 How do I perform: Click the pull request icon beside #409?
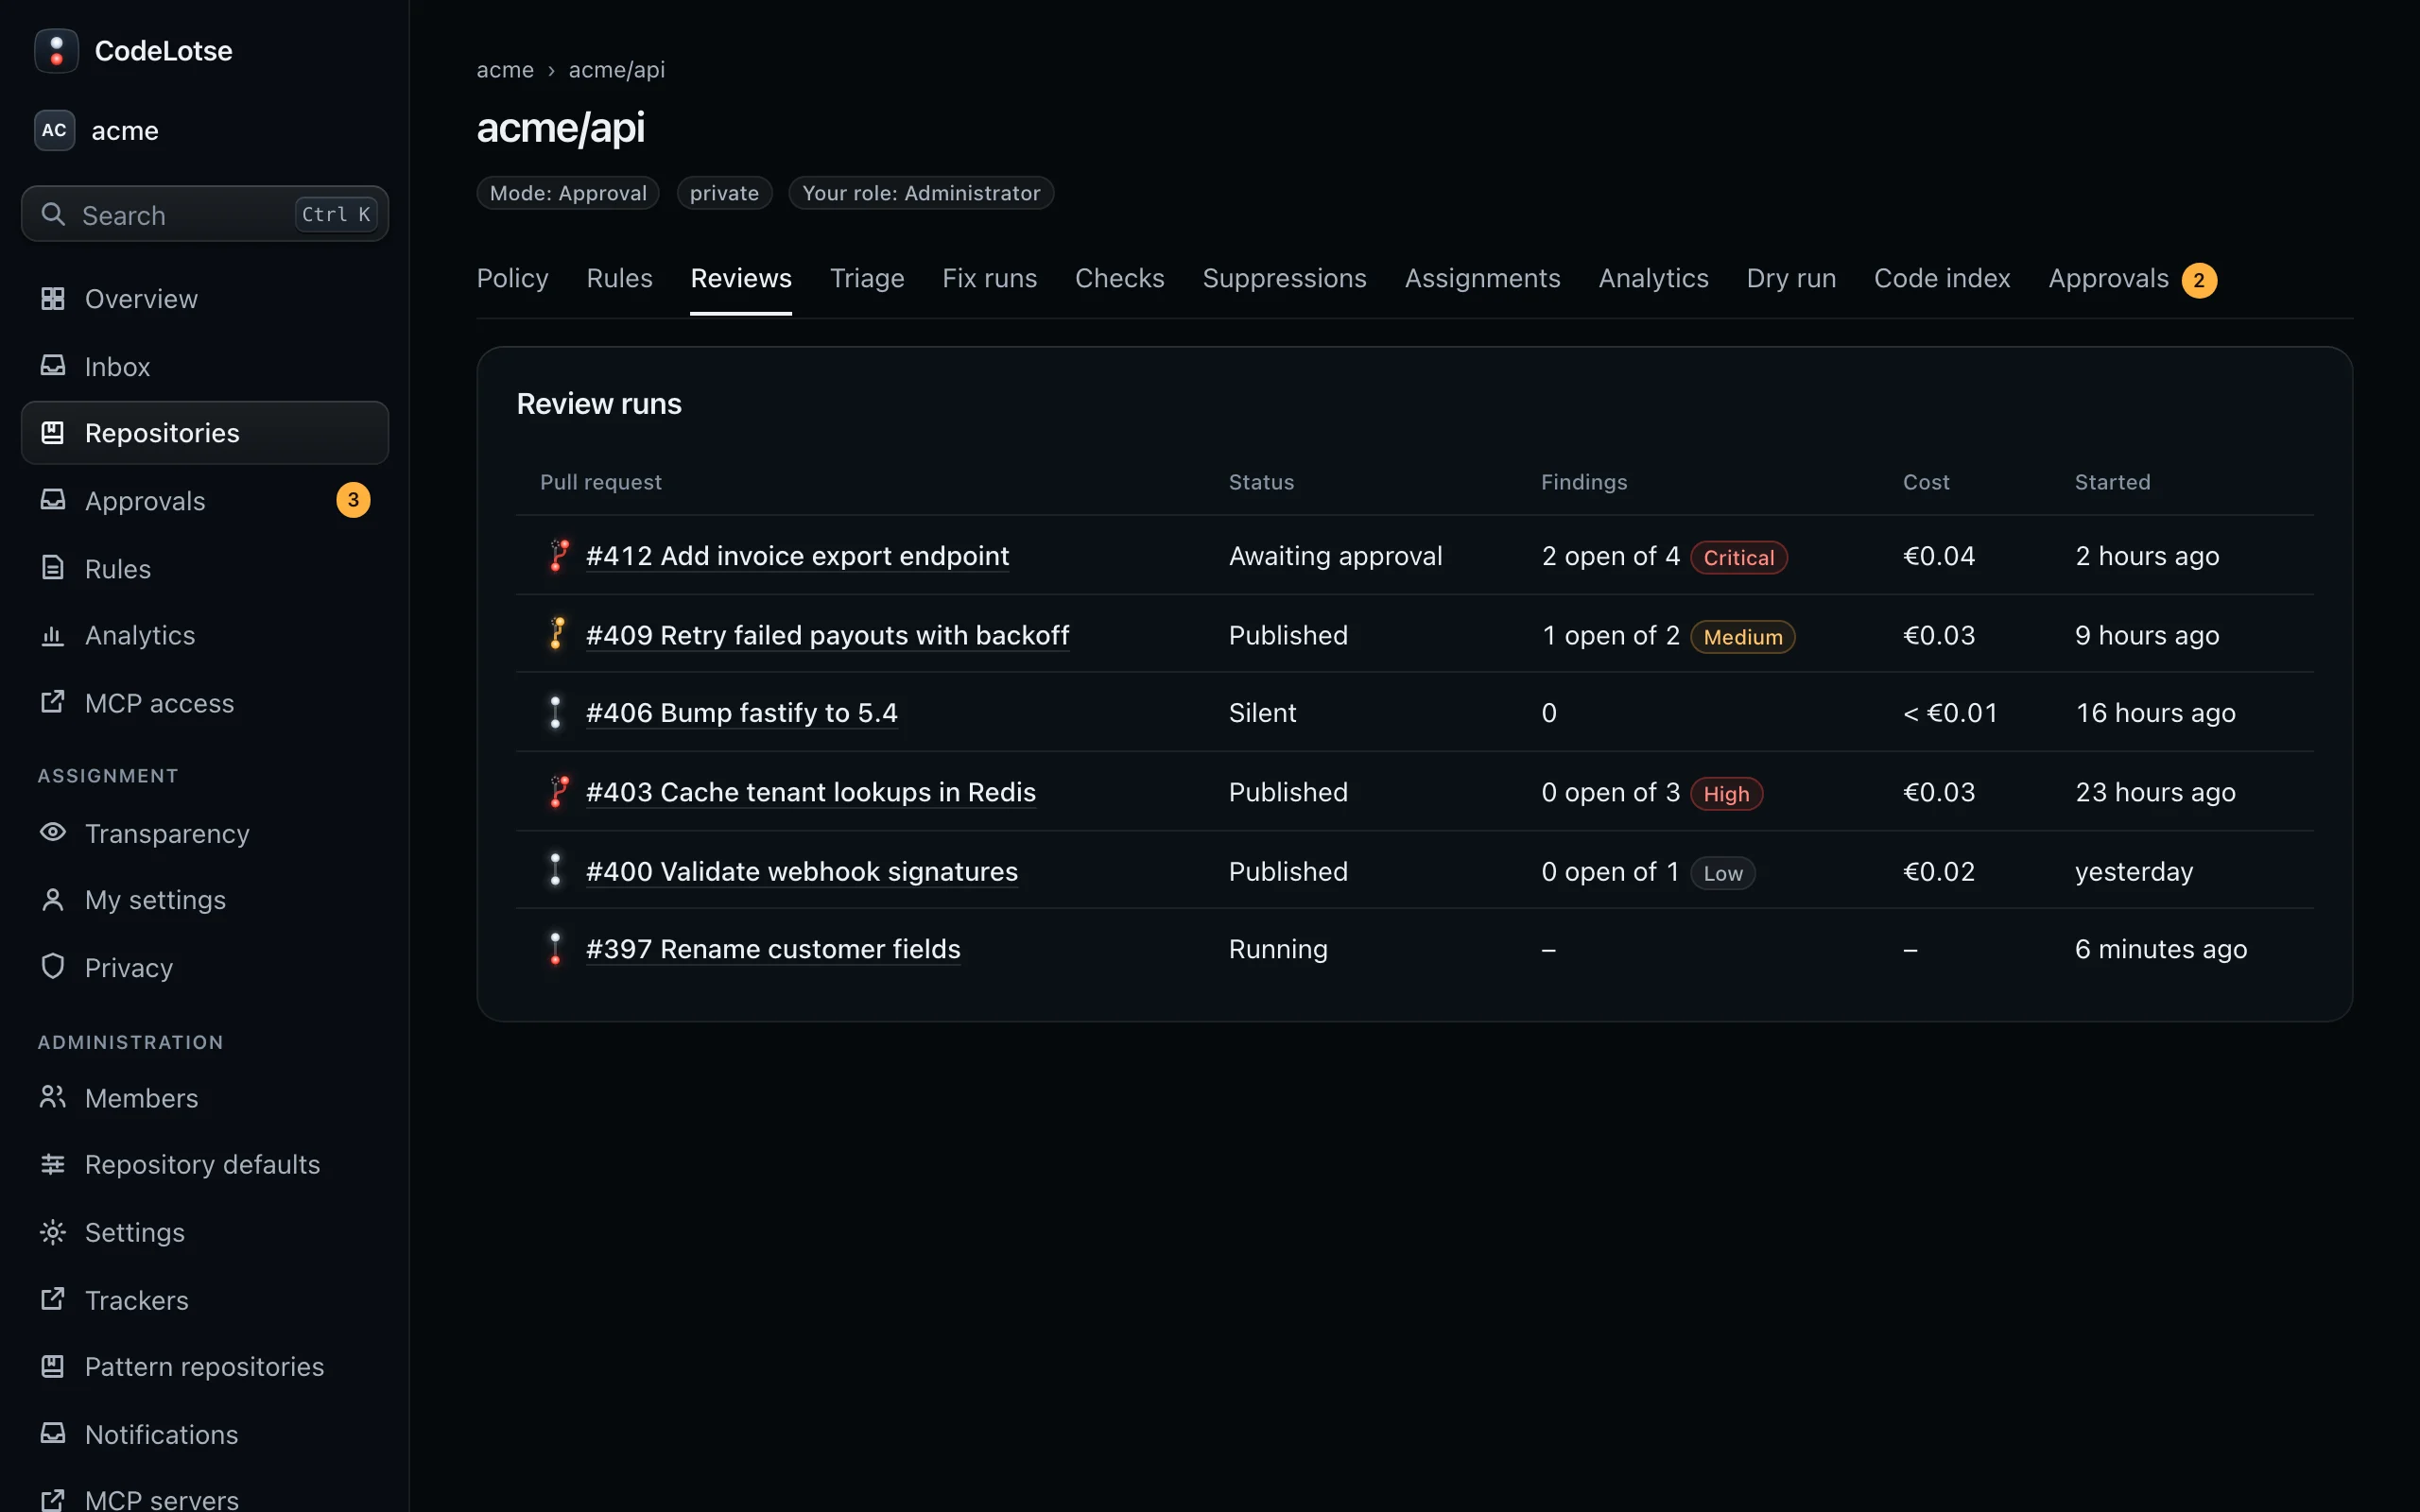(x=557, y=634)
